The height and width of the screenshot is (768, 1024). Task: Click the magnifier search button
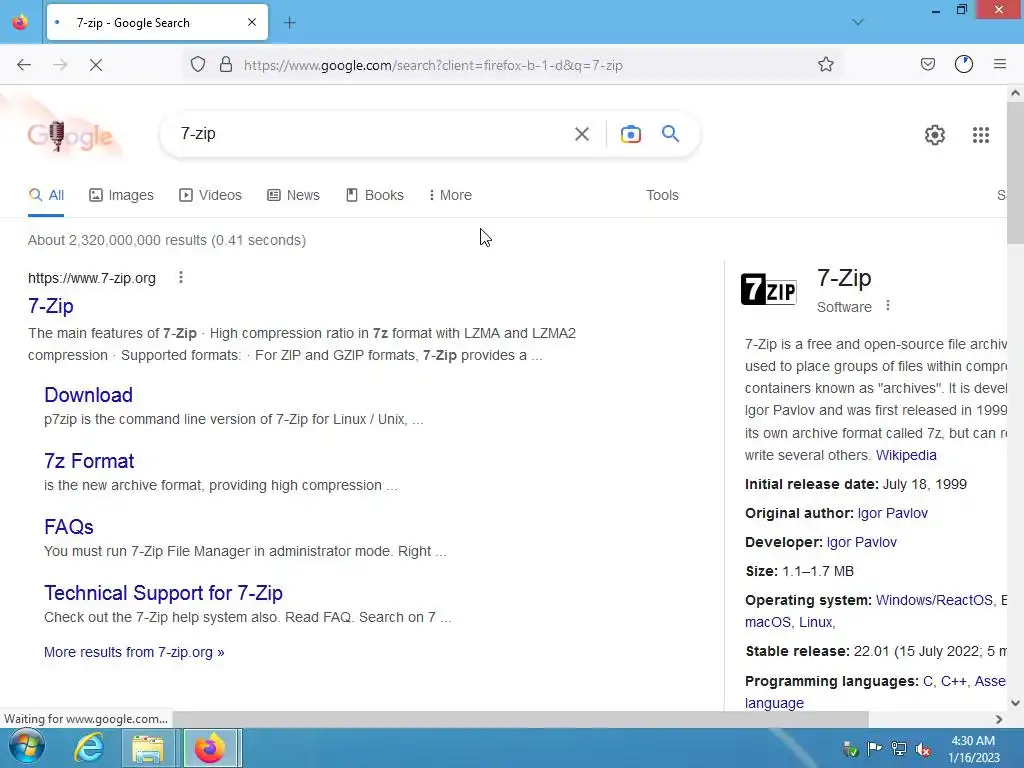click(671, 134)
